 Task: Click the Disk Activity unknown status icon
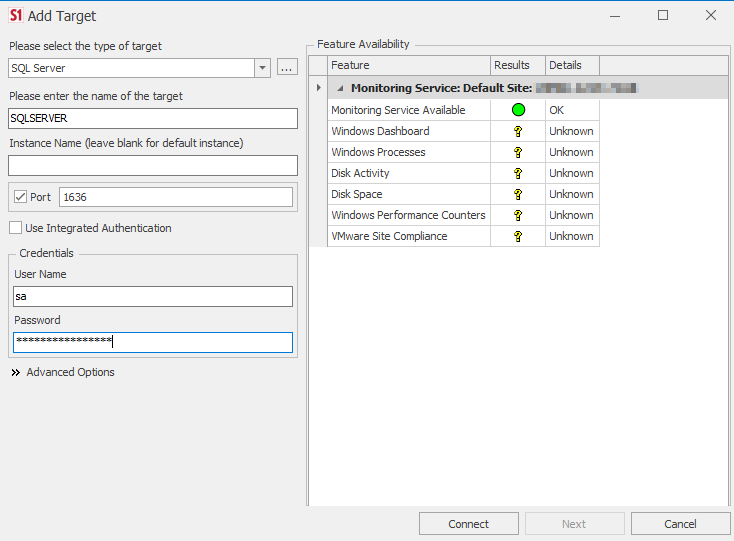coord(518,173)
